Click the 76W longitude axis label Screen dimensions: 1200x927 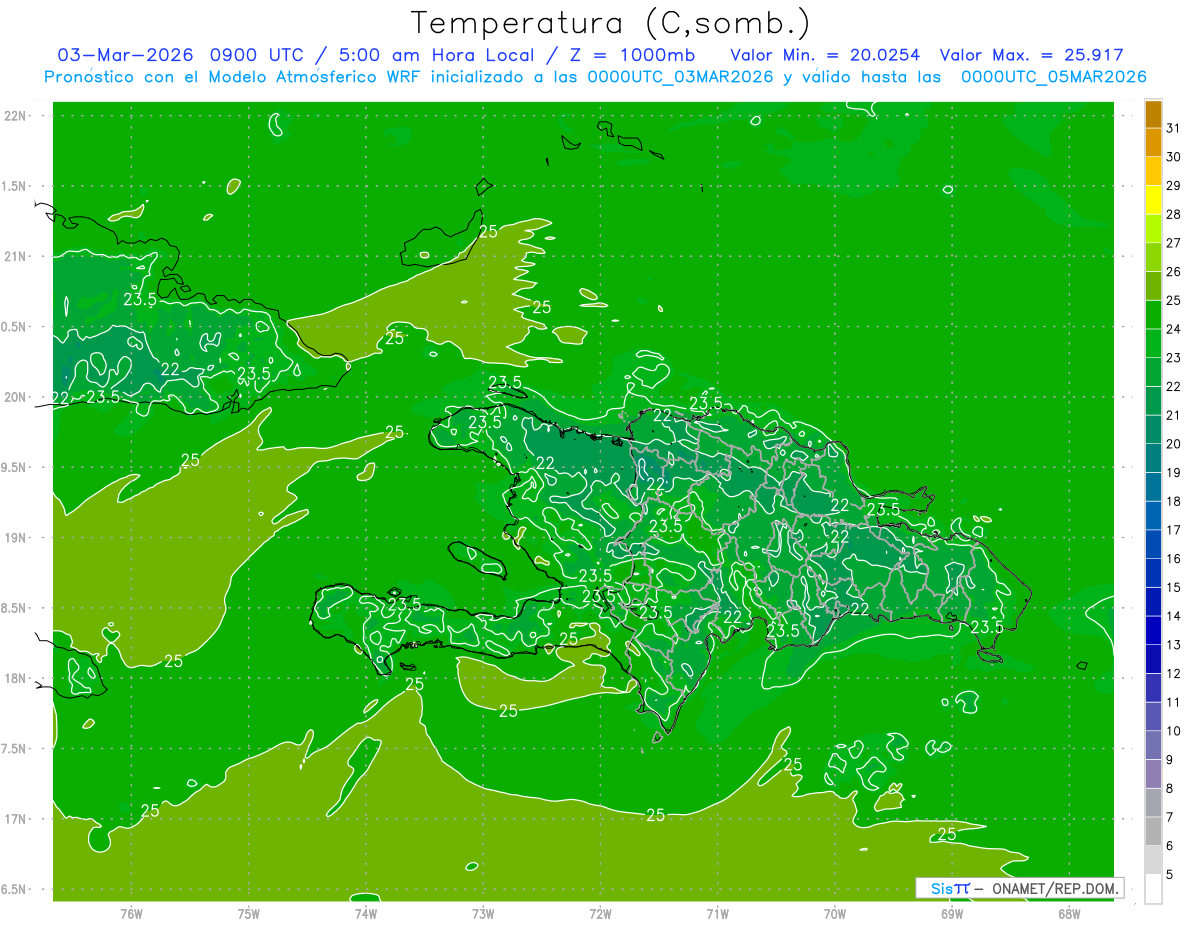point(131,913)
